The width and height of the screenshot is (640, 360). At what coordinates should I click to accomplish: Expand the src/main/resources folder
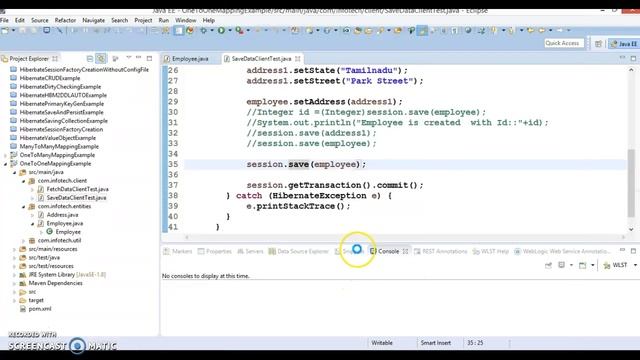tap(14, 249)
